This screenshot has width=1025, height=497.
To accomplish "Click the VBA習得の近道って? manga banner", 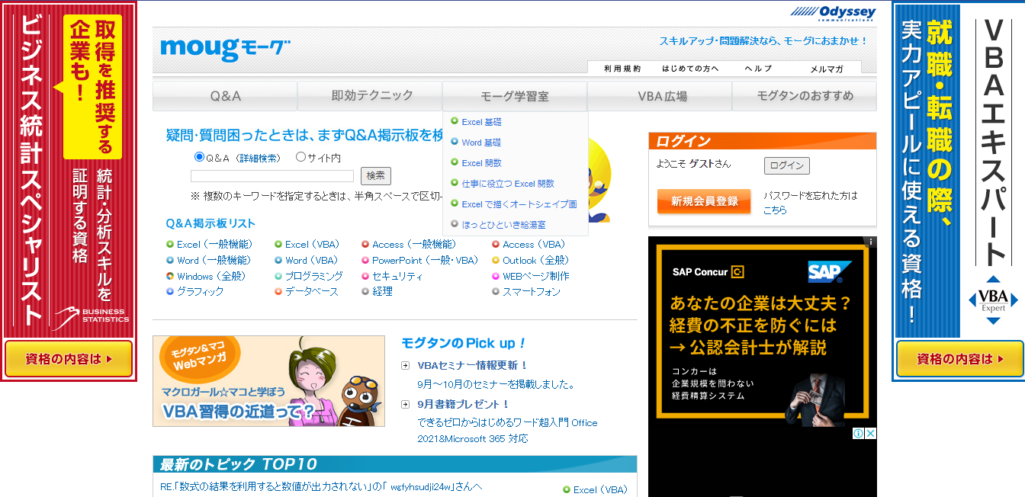I will point(269,381).
